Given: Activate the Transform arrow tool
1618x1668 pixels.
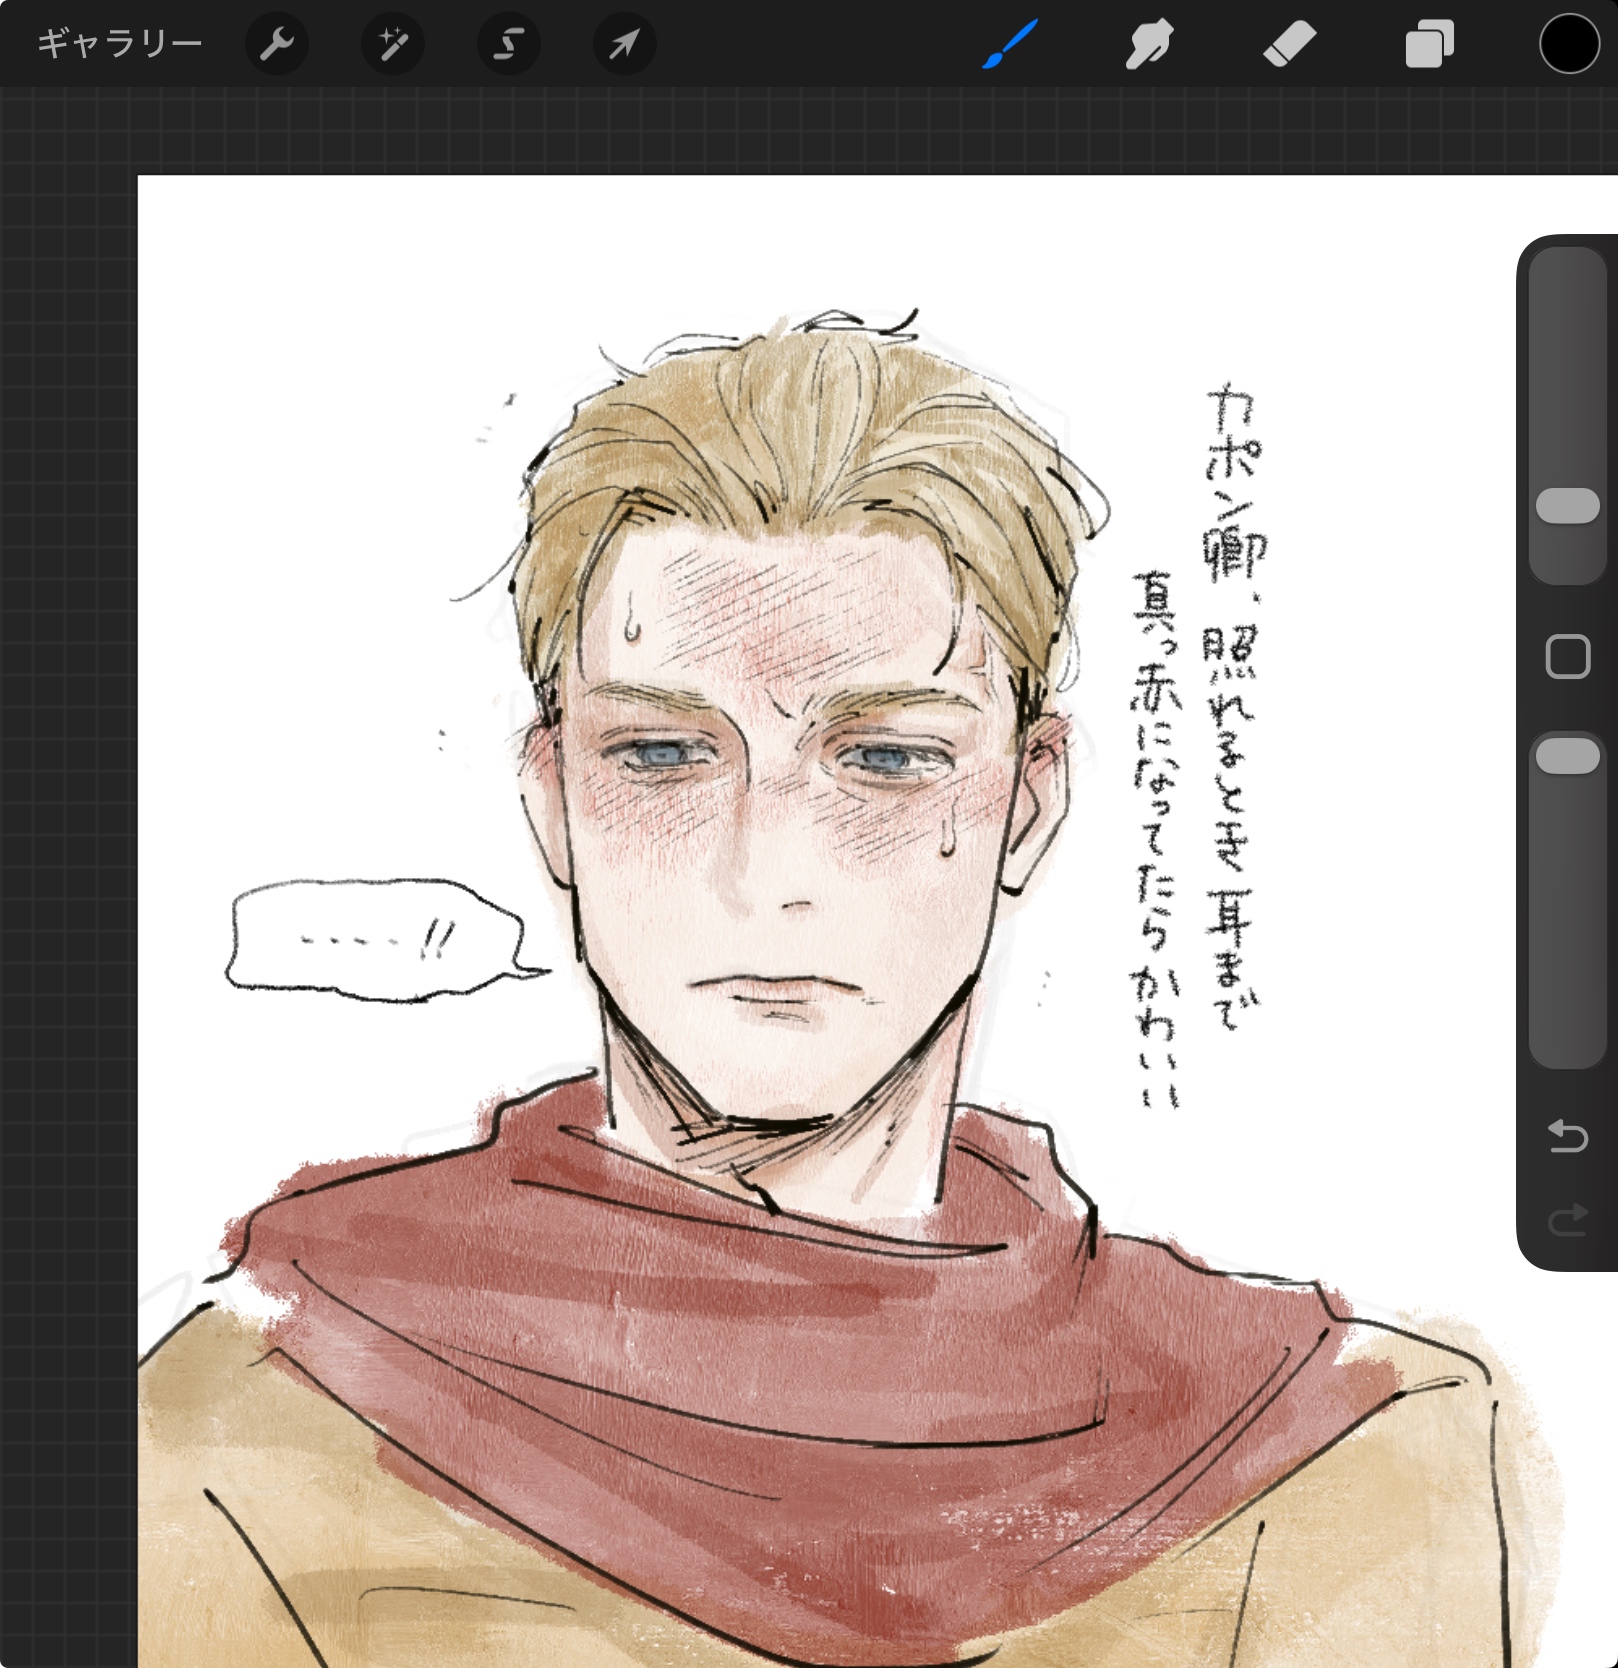Looking at the screenshot, I should pyautogui.click(x=624, y=44).
